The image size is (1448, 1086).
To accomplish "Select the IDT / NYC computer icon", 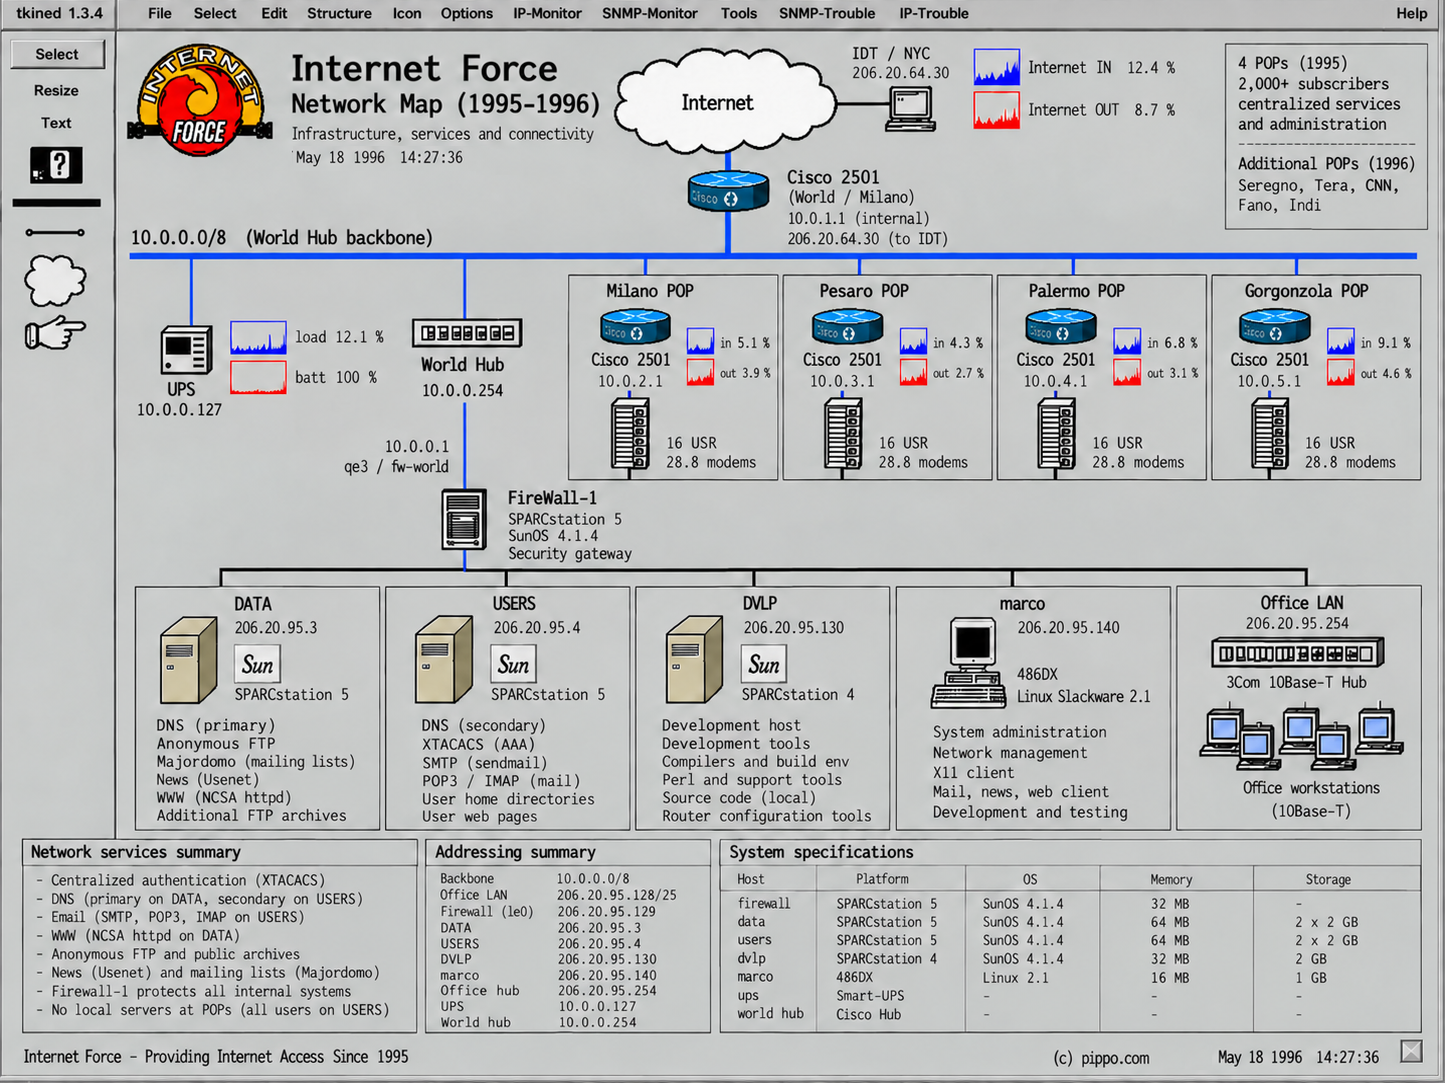I will (x=910, y=108).
